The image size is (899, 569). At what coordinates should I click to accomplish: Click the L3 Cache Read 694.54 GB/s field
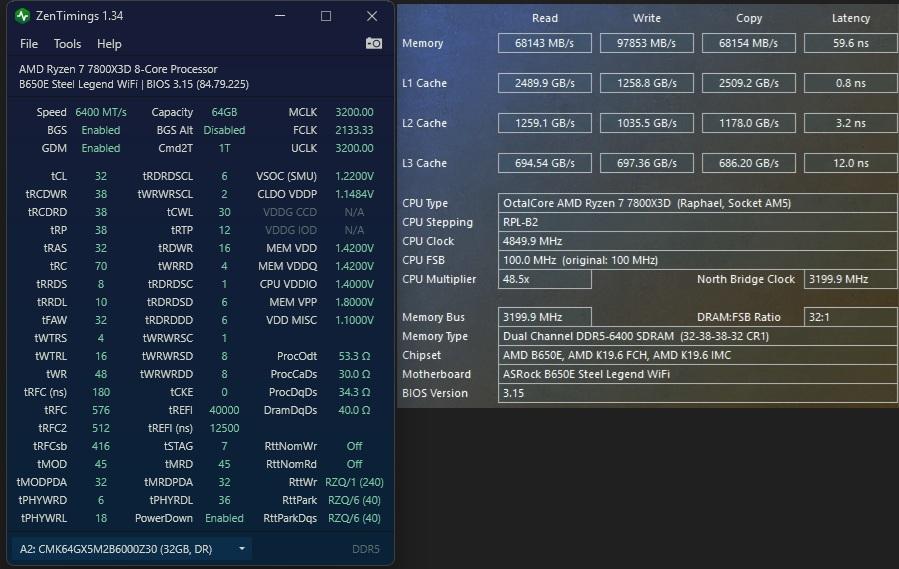545,163
